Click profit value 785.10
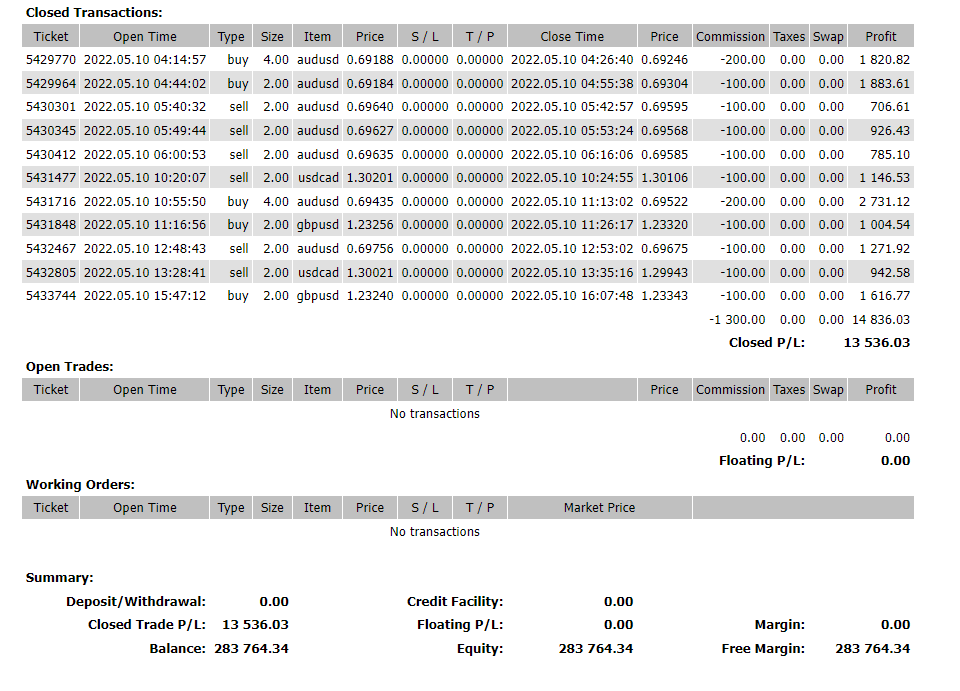 pyautogui.click(x=890, y=154)
